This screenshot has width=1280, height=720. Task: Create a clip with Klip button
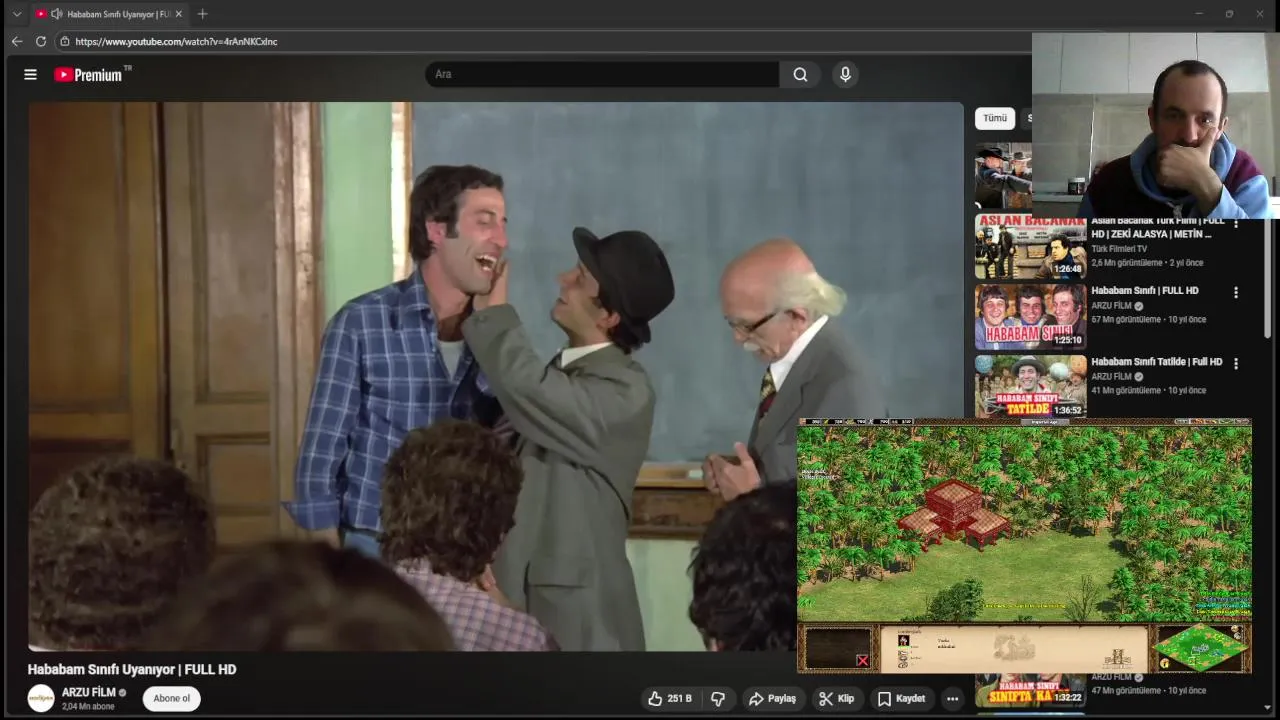[x=837, y=698]
